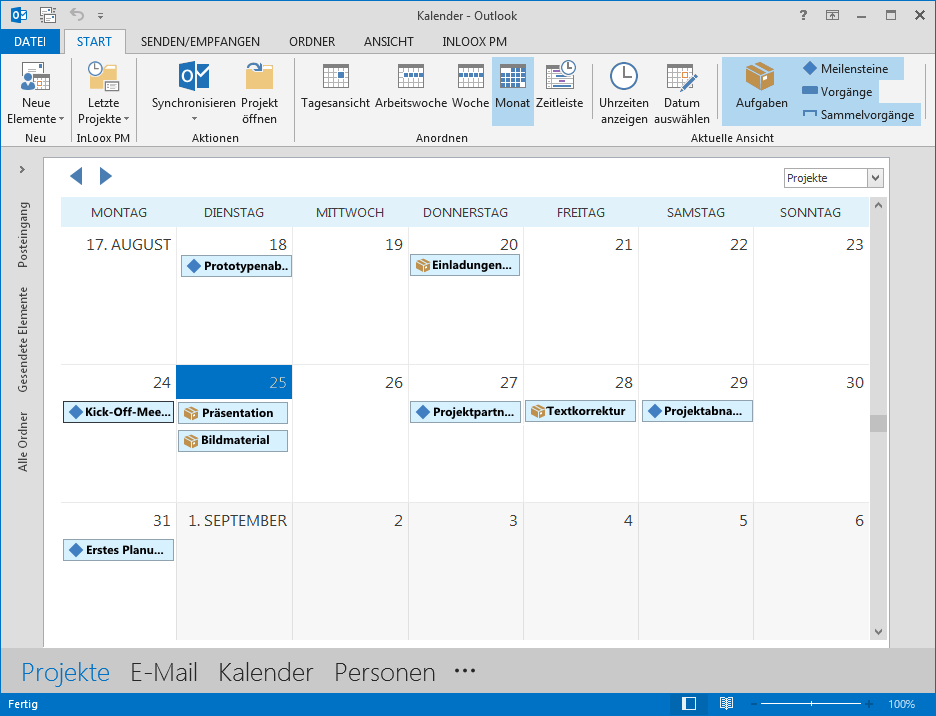The width and height of the screenshot is (936, 716).
Task: Open the Personen navigation link
Action: pyautogui.click(x=384, y=673)
